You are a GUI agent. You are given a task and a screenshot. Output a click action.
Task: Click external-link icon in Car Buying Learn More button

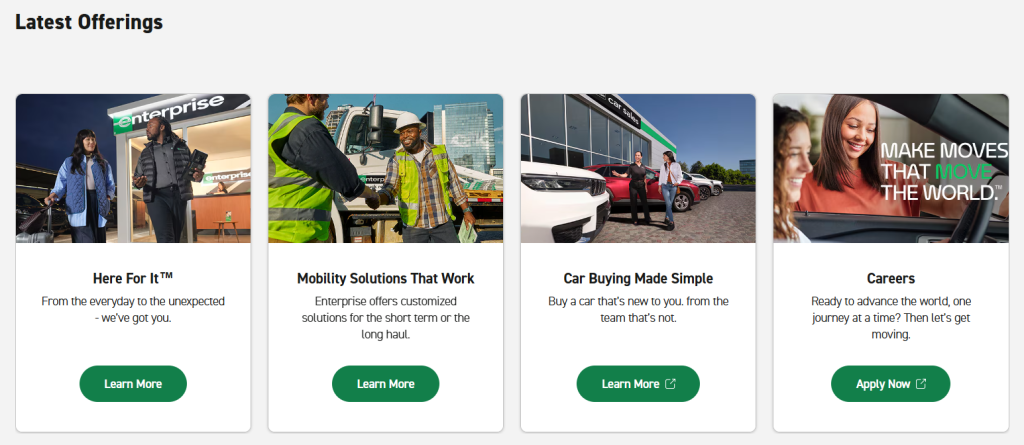[670, 384]
